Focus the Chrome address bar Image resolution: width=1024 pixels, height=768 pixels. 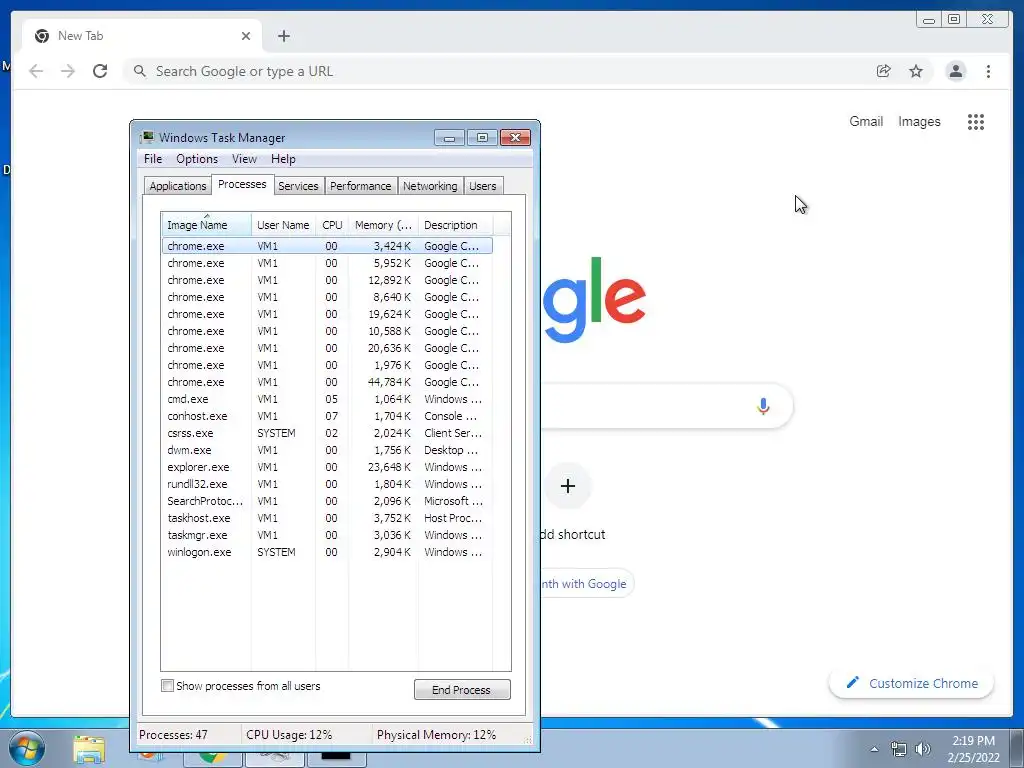pos(496,71)
